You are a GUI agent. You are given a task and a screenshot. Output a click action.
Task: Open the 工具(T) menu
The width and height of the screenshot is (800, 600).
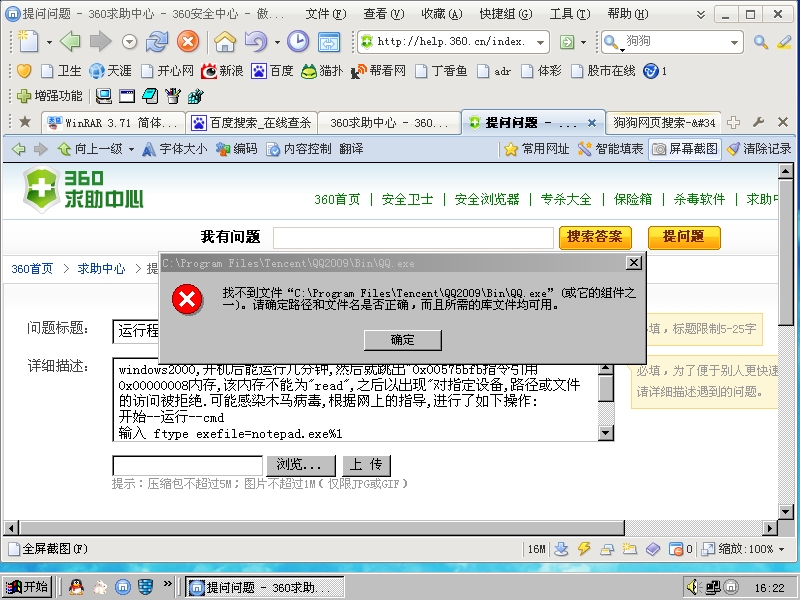tap(570, 14)
